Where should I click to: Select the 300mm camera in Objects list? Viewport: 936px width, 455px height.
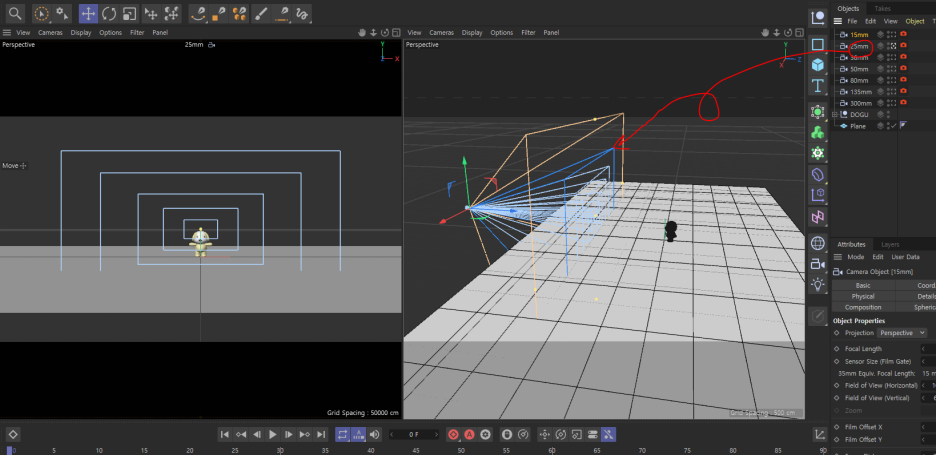(861, 103)
